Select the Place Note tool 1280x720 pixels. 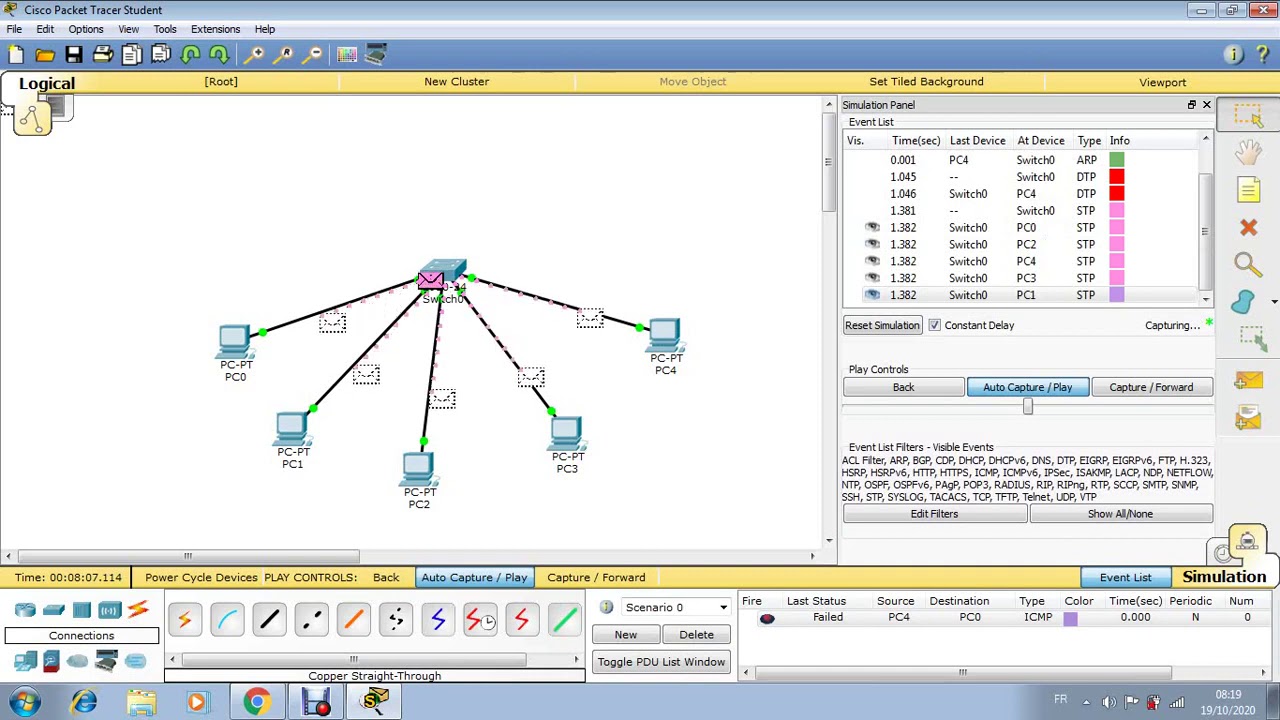(1248, 190)
